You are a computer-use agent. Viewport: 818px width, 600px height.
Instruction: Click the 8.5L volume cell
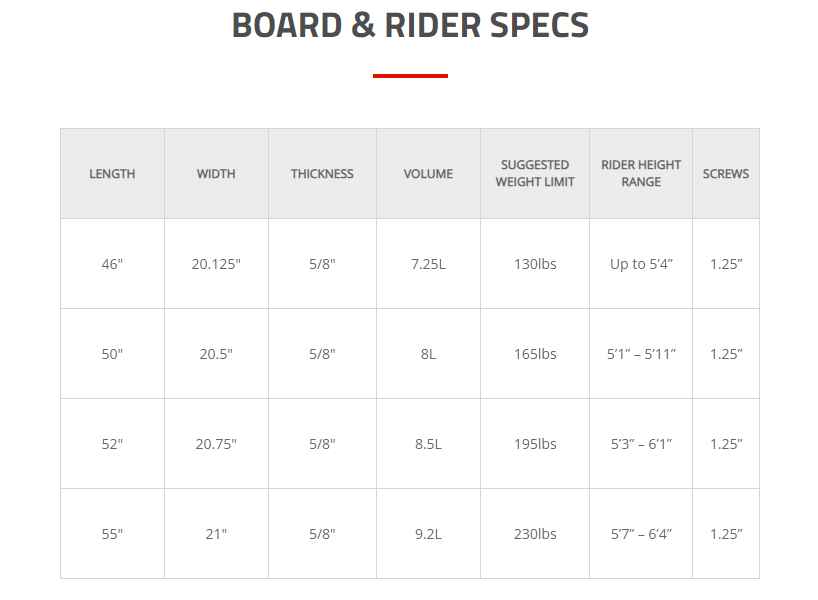(428, 444)
